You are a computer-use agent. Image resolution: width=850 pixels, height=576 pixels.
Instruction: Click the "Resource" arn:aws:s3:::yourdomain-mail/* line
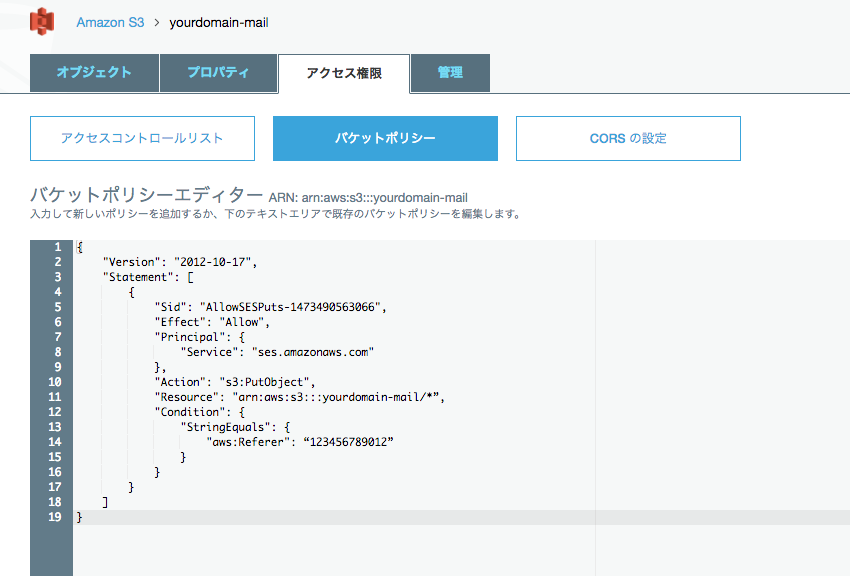coord(300,397)
